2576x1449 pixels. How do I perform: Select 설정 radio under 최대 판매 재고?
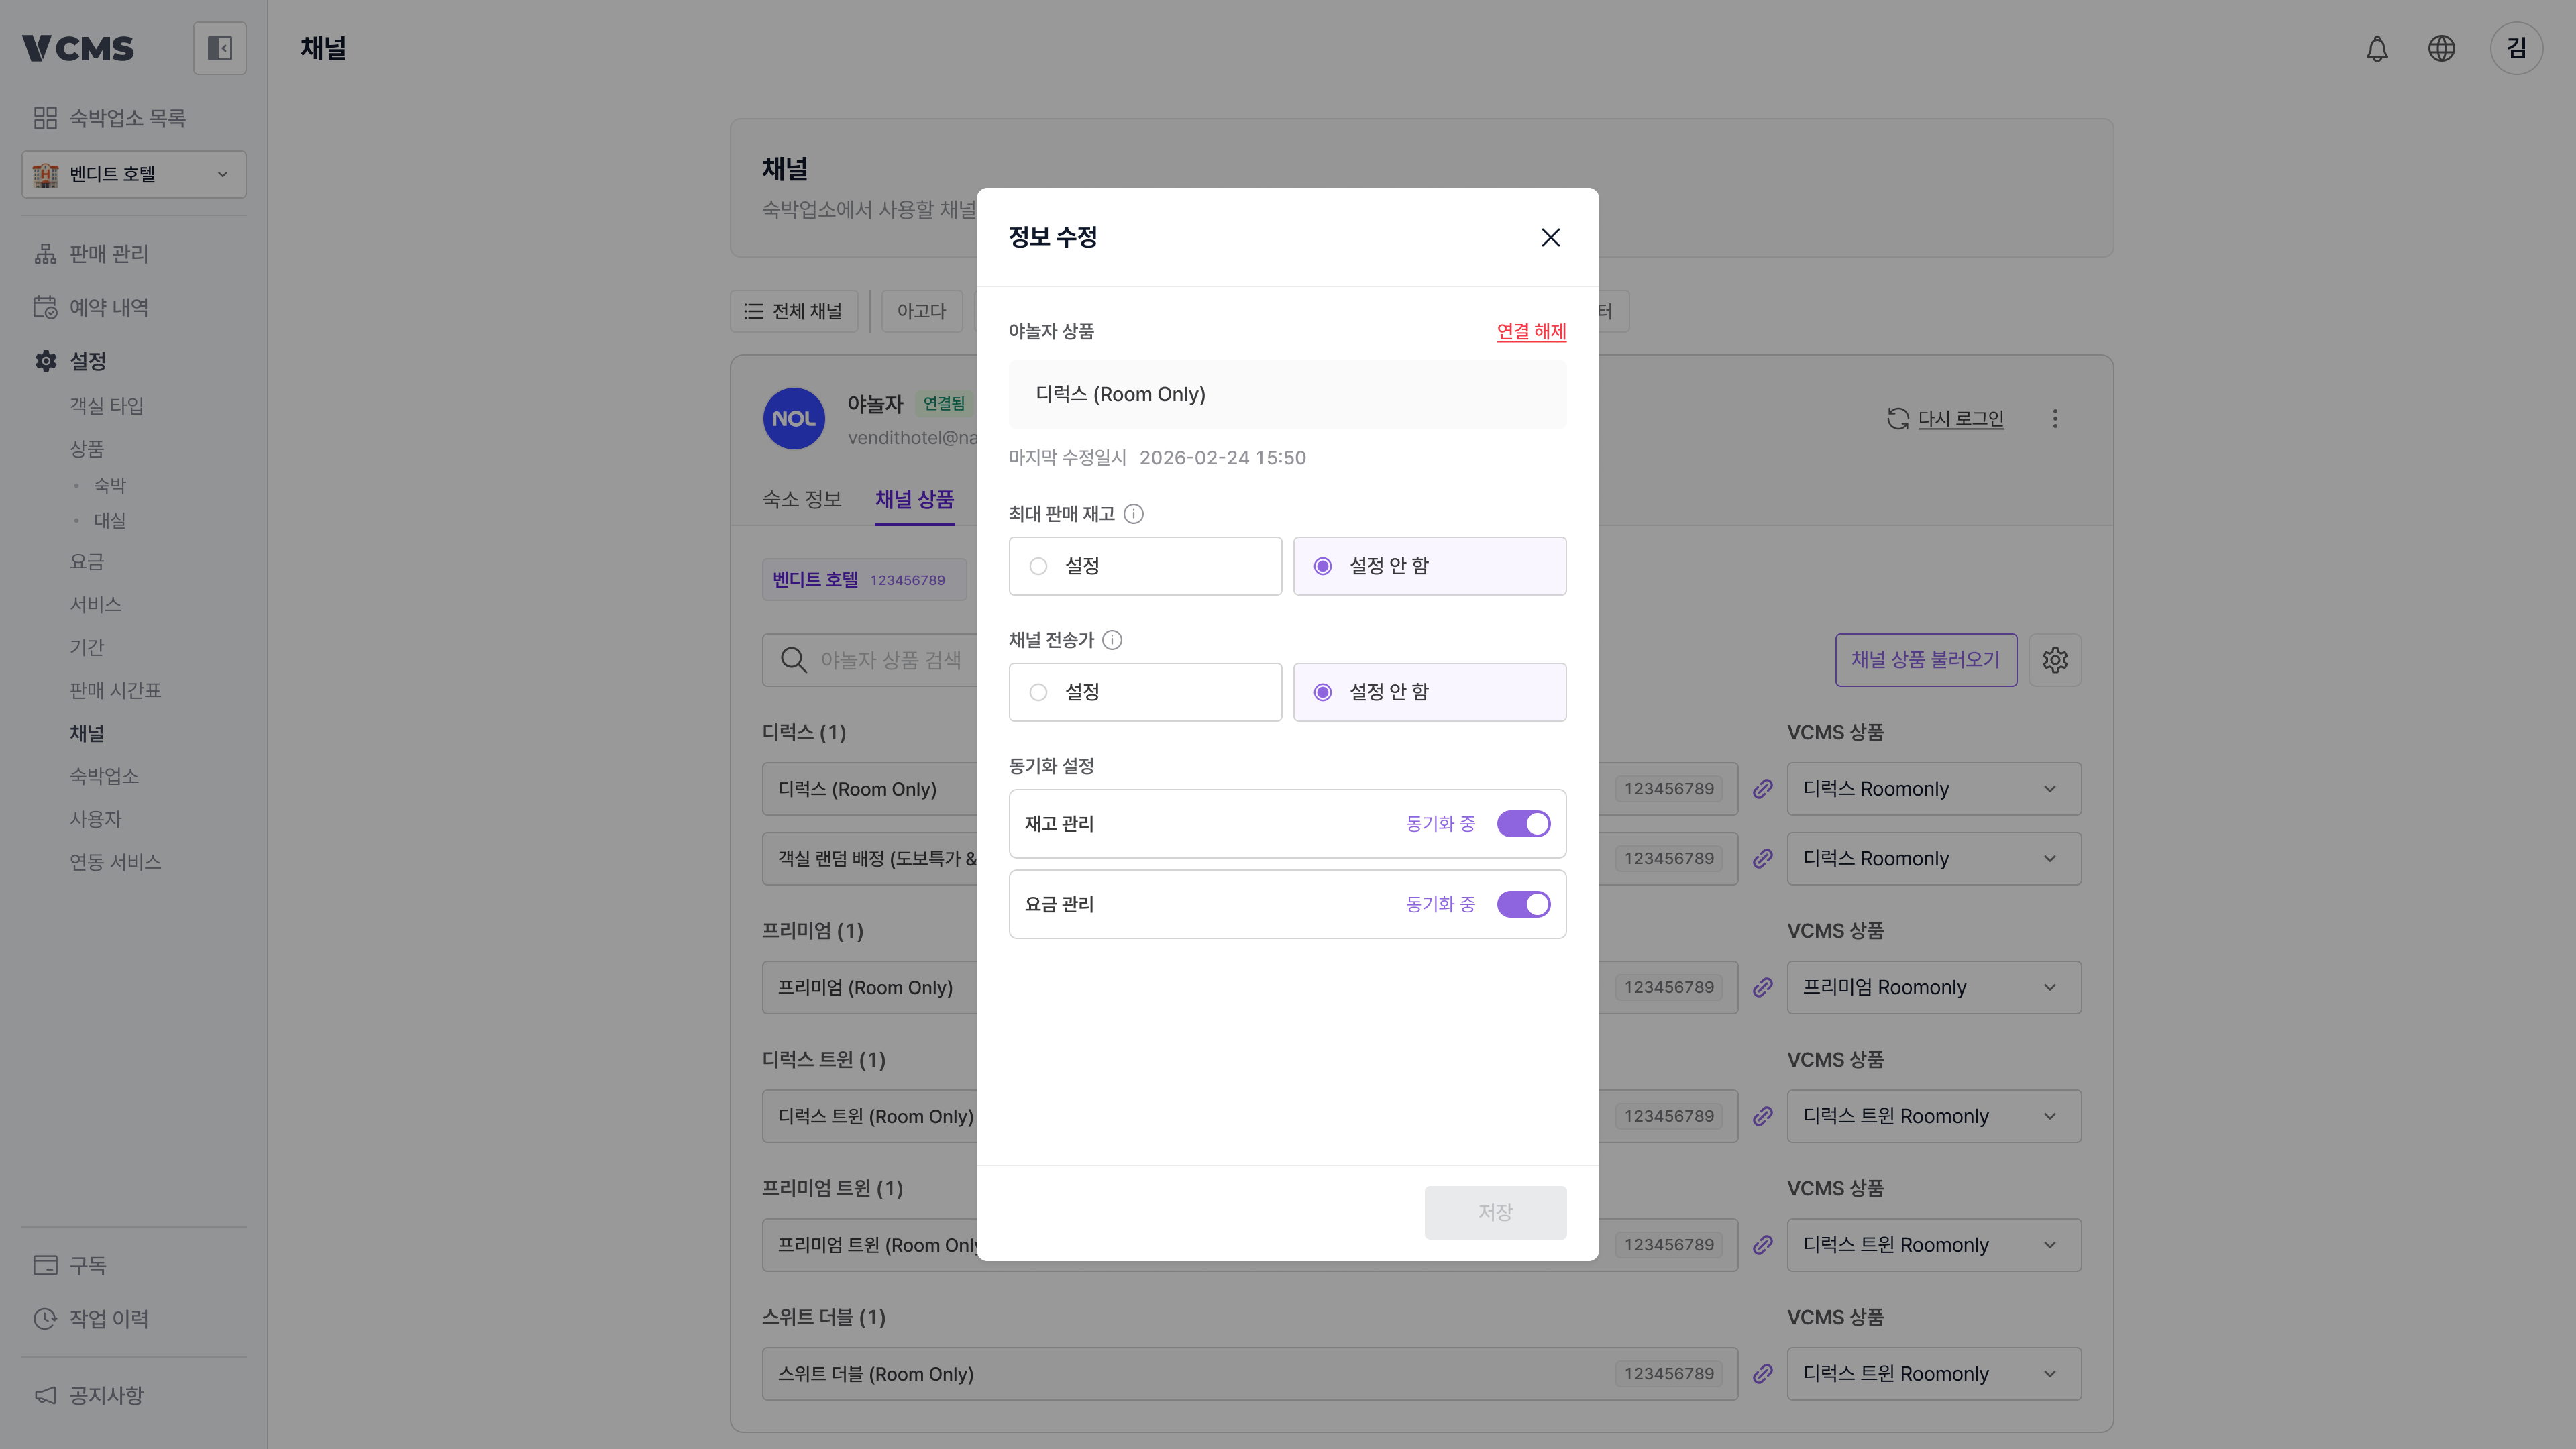coord(1145,566)
